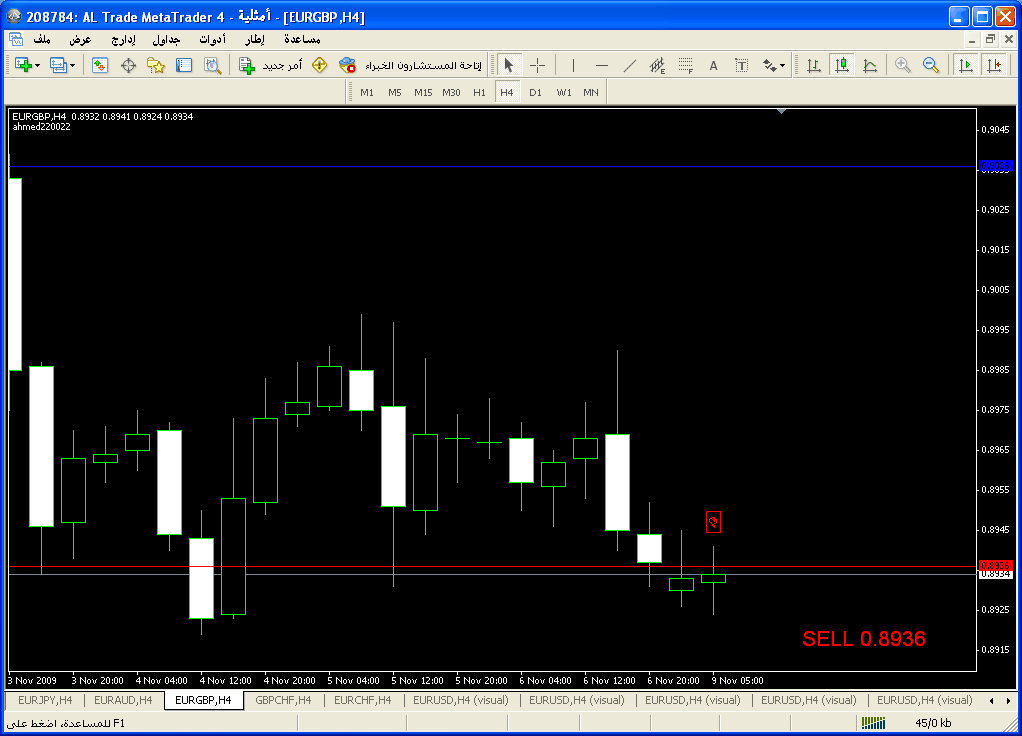Expand the new chart dropdown arrow
This screenshot has height=736, width=1022.
[37, 65]
